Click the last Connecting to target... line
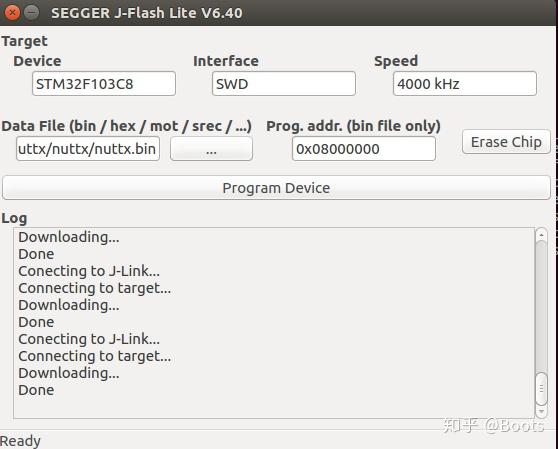This screenshot has width=558, height=449. pos(95,356)
